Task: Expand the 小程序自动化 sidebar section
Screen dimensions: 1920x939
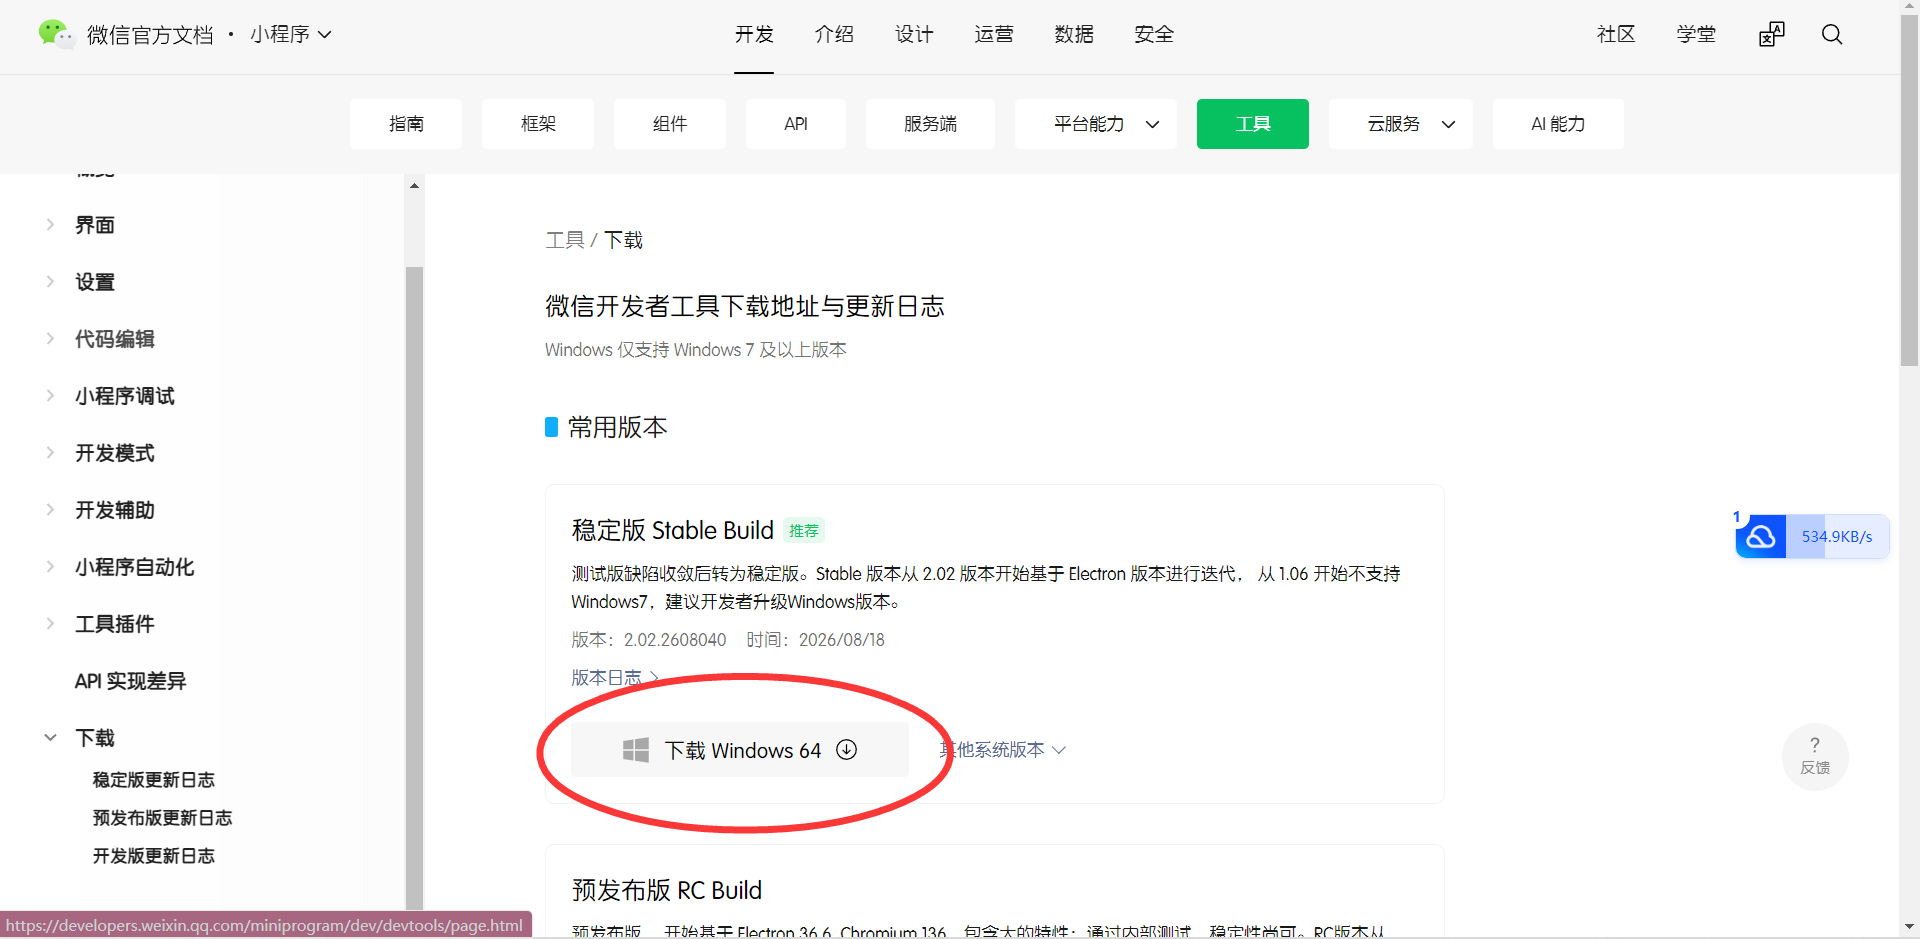Action: [50, 567]
